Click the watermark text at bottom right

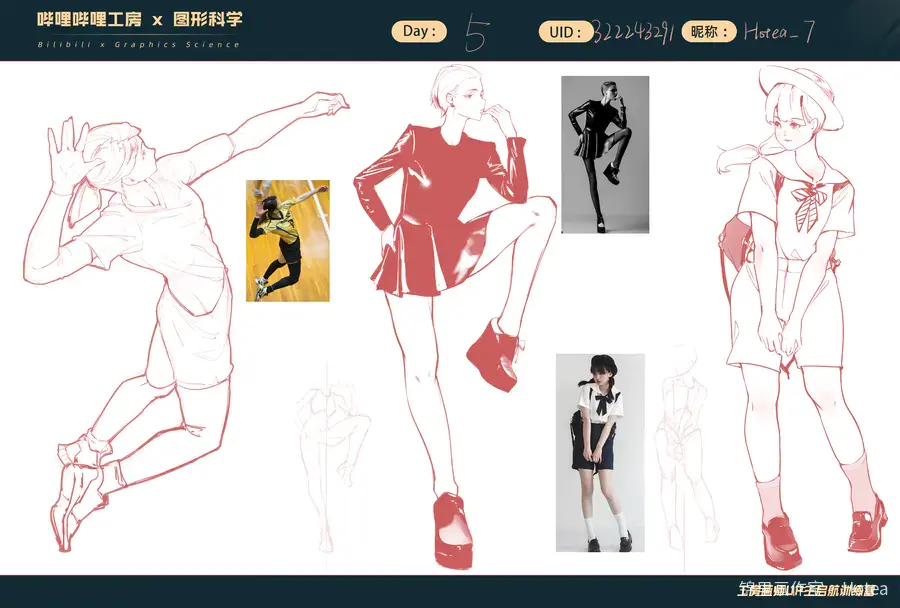click(x=812, y=588)
